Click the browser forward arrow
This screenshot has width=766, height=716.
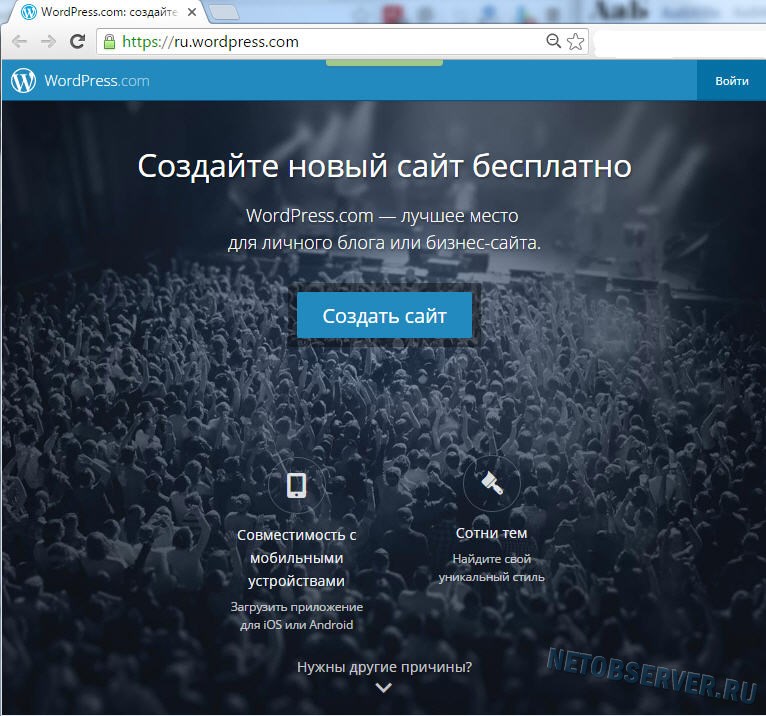pos(48,42)
